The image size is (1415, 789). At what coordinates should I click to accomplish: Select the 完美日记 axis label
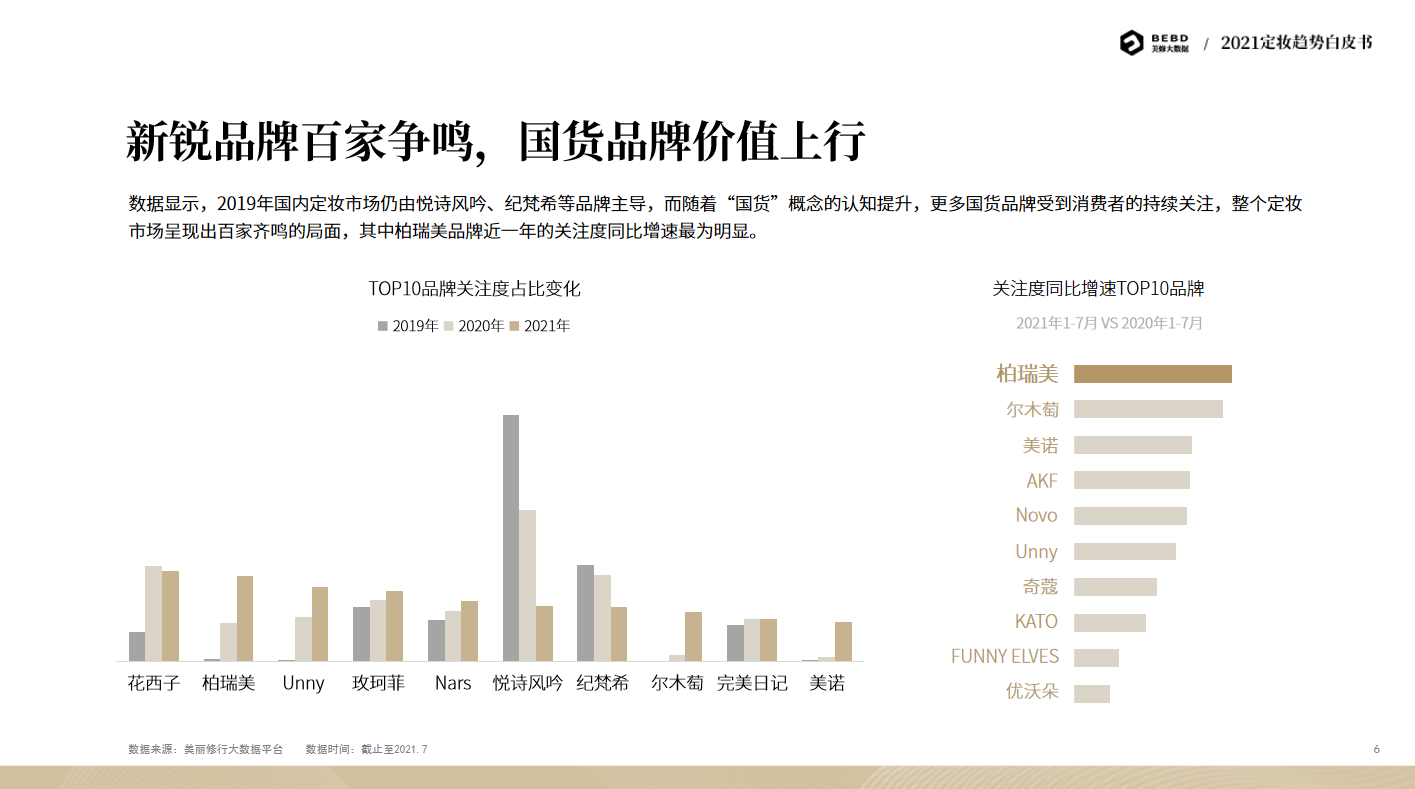tap(752, 683)
